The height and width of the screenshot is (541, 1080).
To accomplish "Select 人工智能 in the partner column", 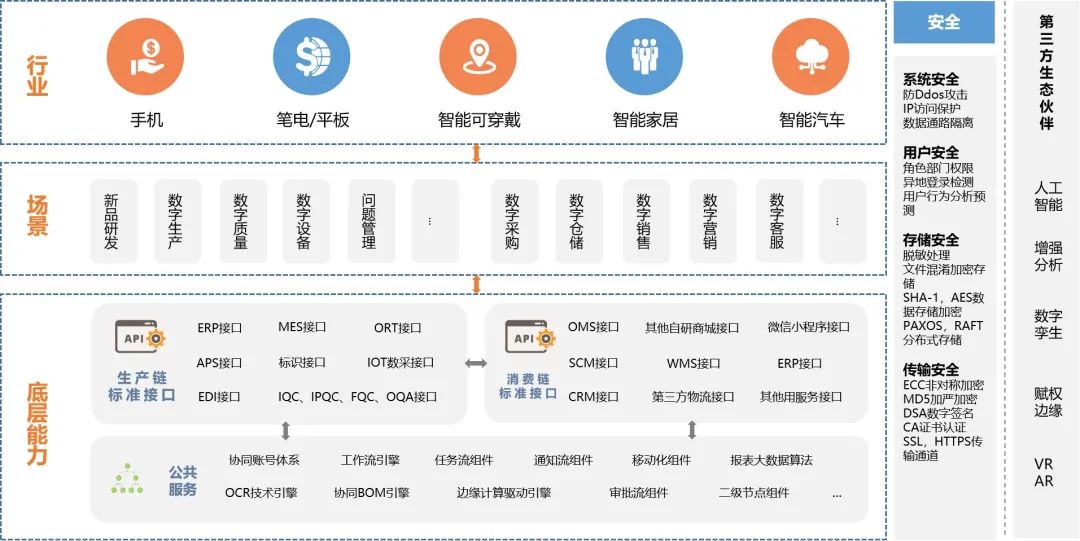I will coord(1048,196).
